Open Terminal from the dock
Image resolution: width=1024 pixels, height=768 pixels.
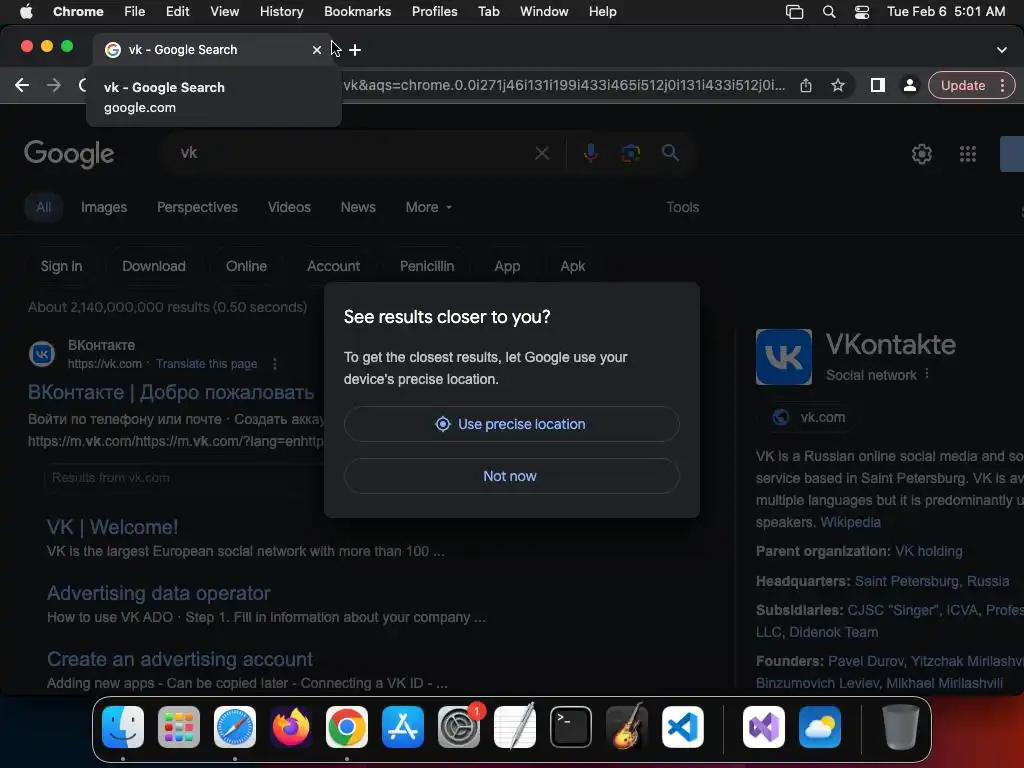[571, 727]
